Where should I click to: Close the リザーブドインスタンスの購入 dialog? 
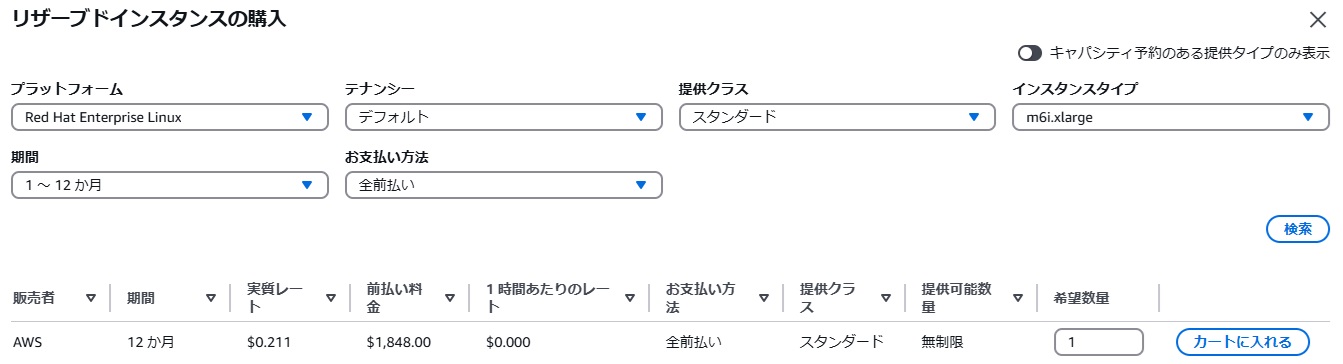point(1318,19)
